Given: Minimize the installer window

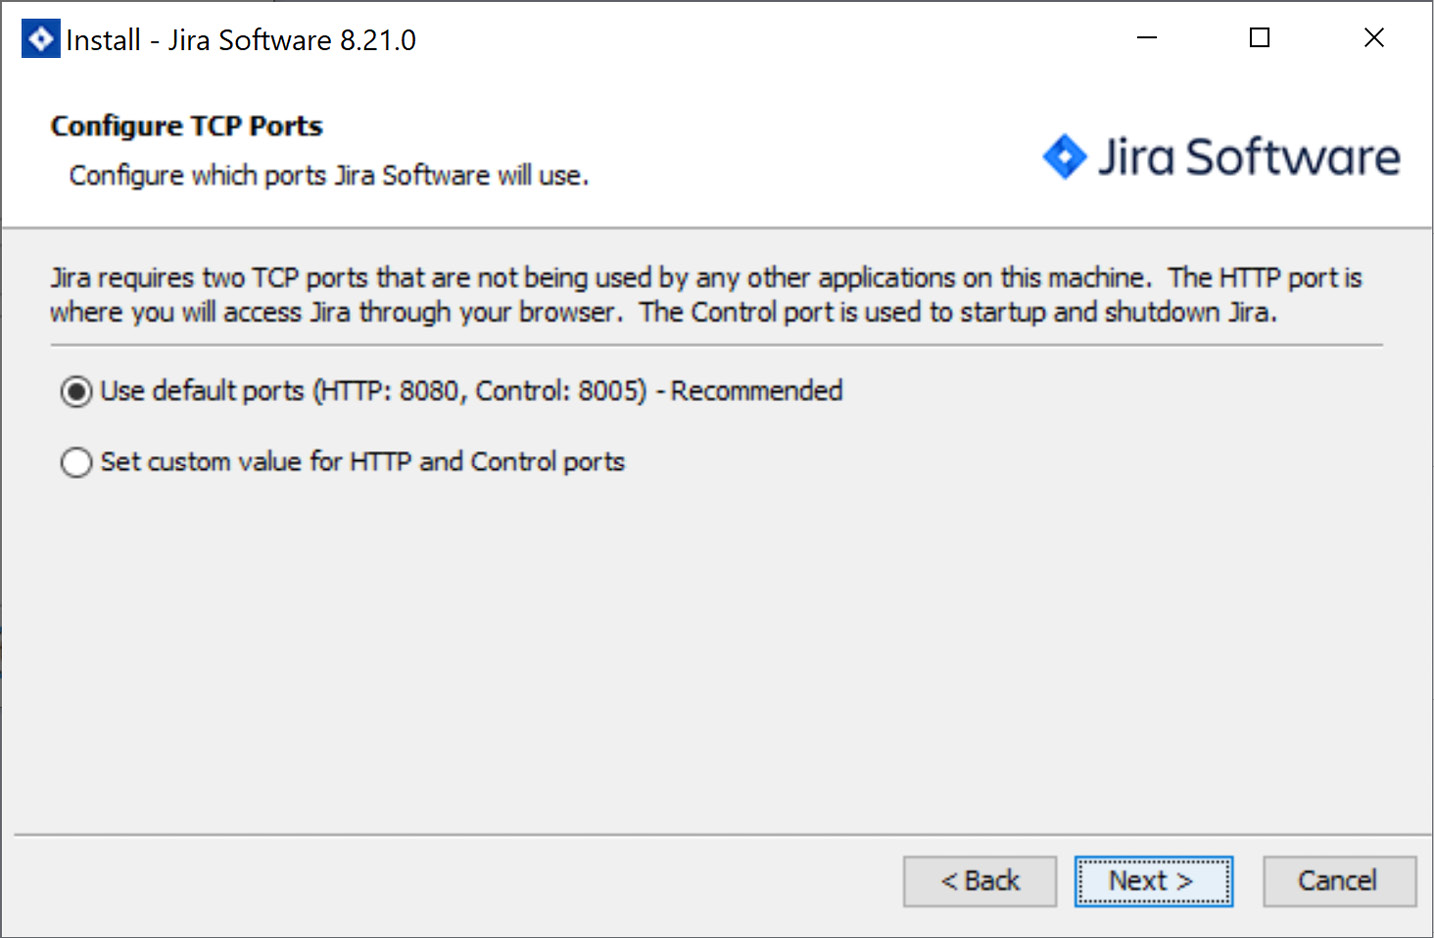Looking at the screenshot, I should point(1146,37).
